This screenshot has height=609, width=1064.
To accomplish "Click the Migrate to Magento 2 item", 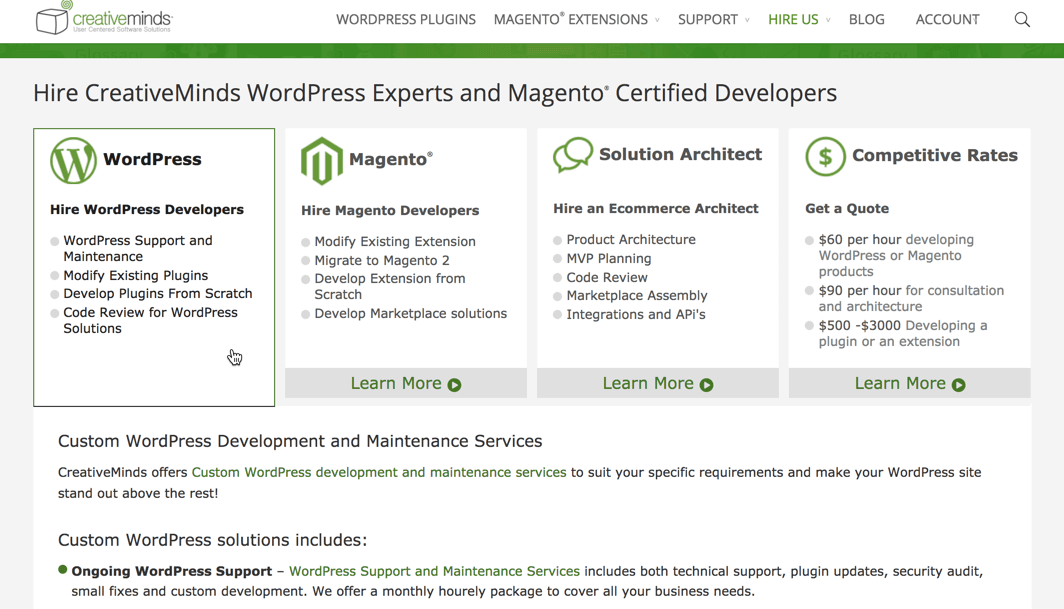I will point(381,260).
